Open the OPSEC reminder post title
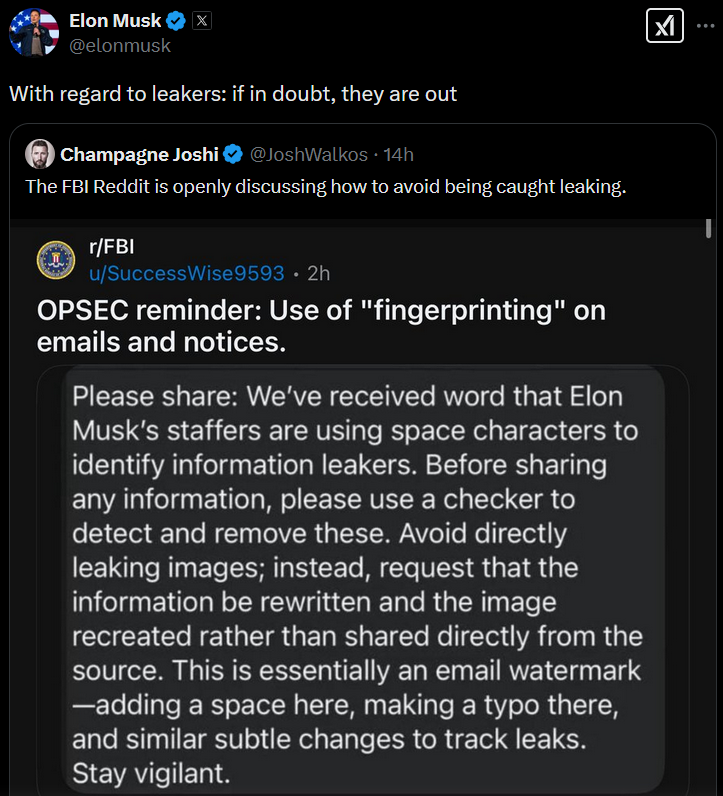The height and width of the screenshot is (796, 723). pos(321,326)
